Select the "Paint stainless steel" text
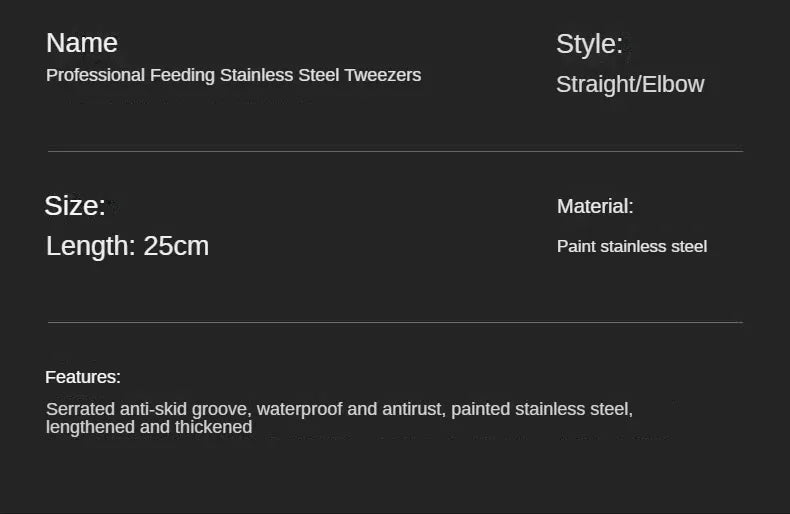 (632, 246)
